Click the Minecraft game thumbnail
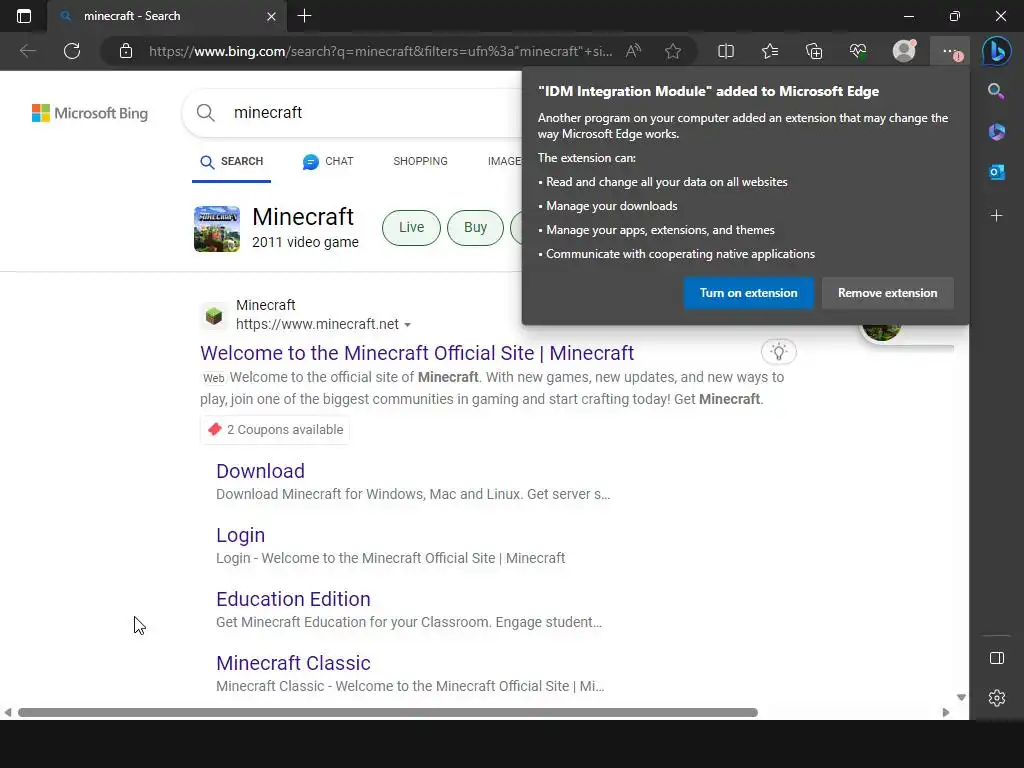 coord(217,229)
